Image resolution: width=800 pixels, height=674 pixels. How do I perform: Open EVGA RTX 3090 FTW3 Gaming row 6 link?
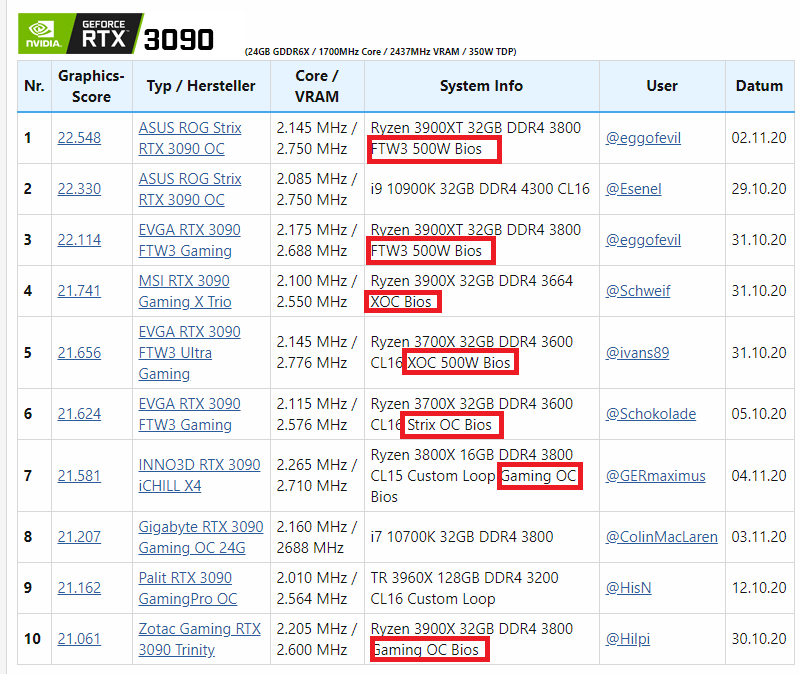(x=189, y=414)
